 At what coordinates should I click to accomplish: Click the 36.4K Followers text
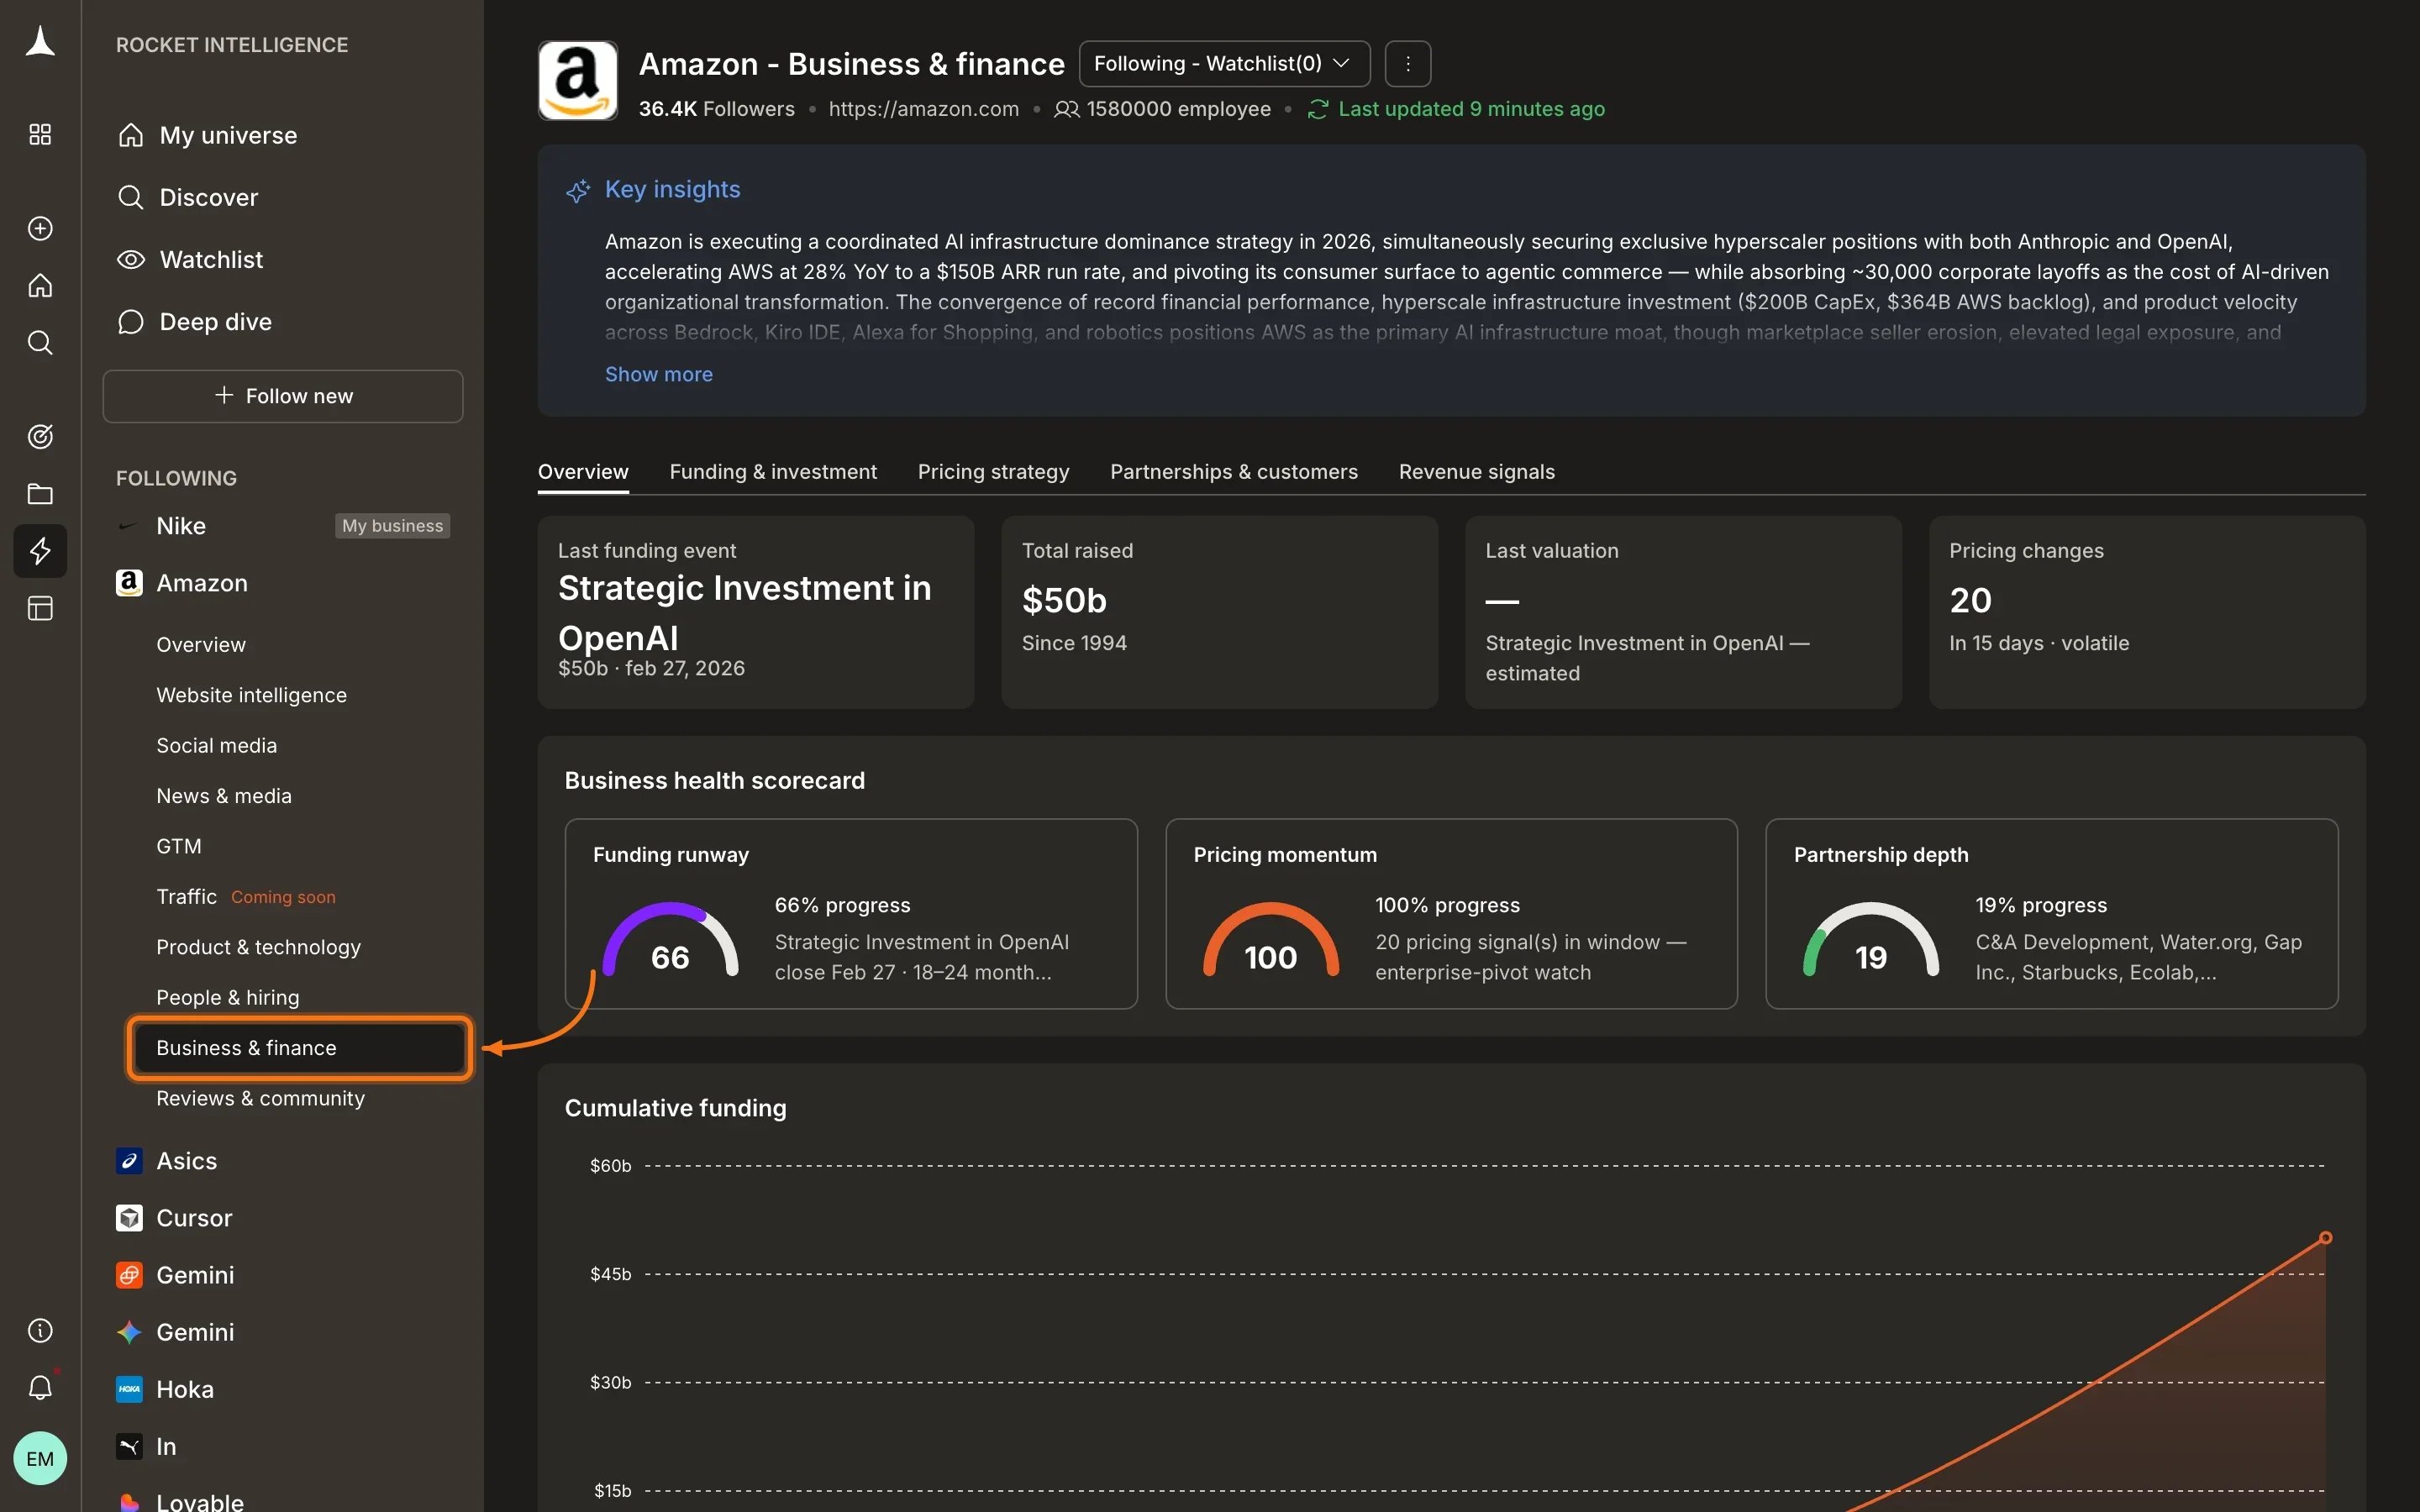point(716,109)
